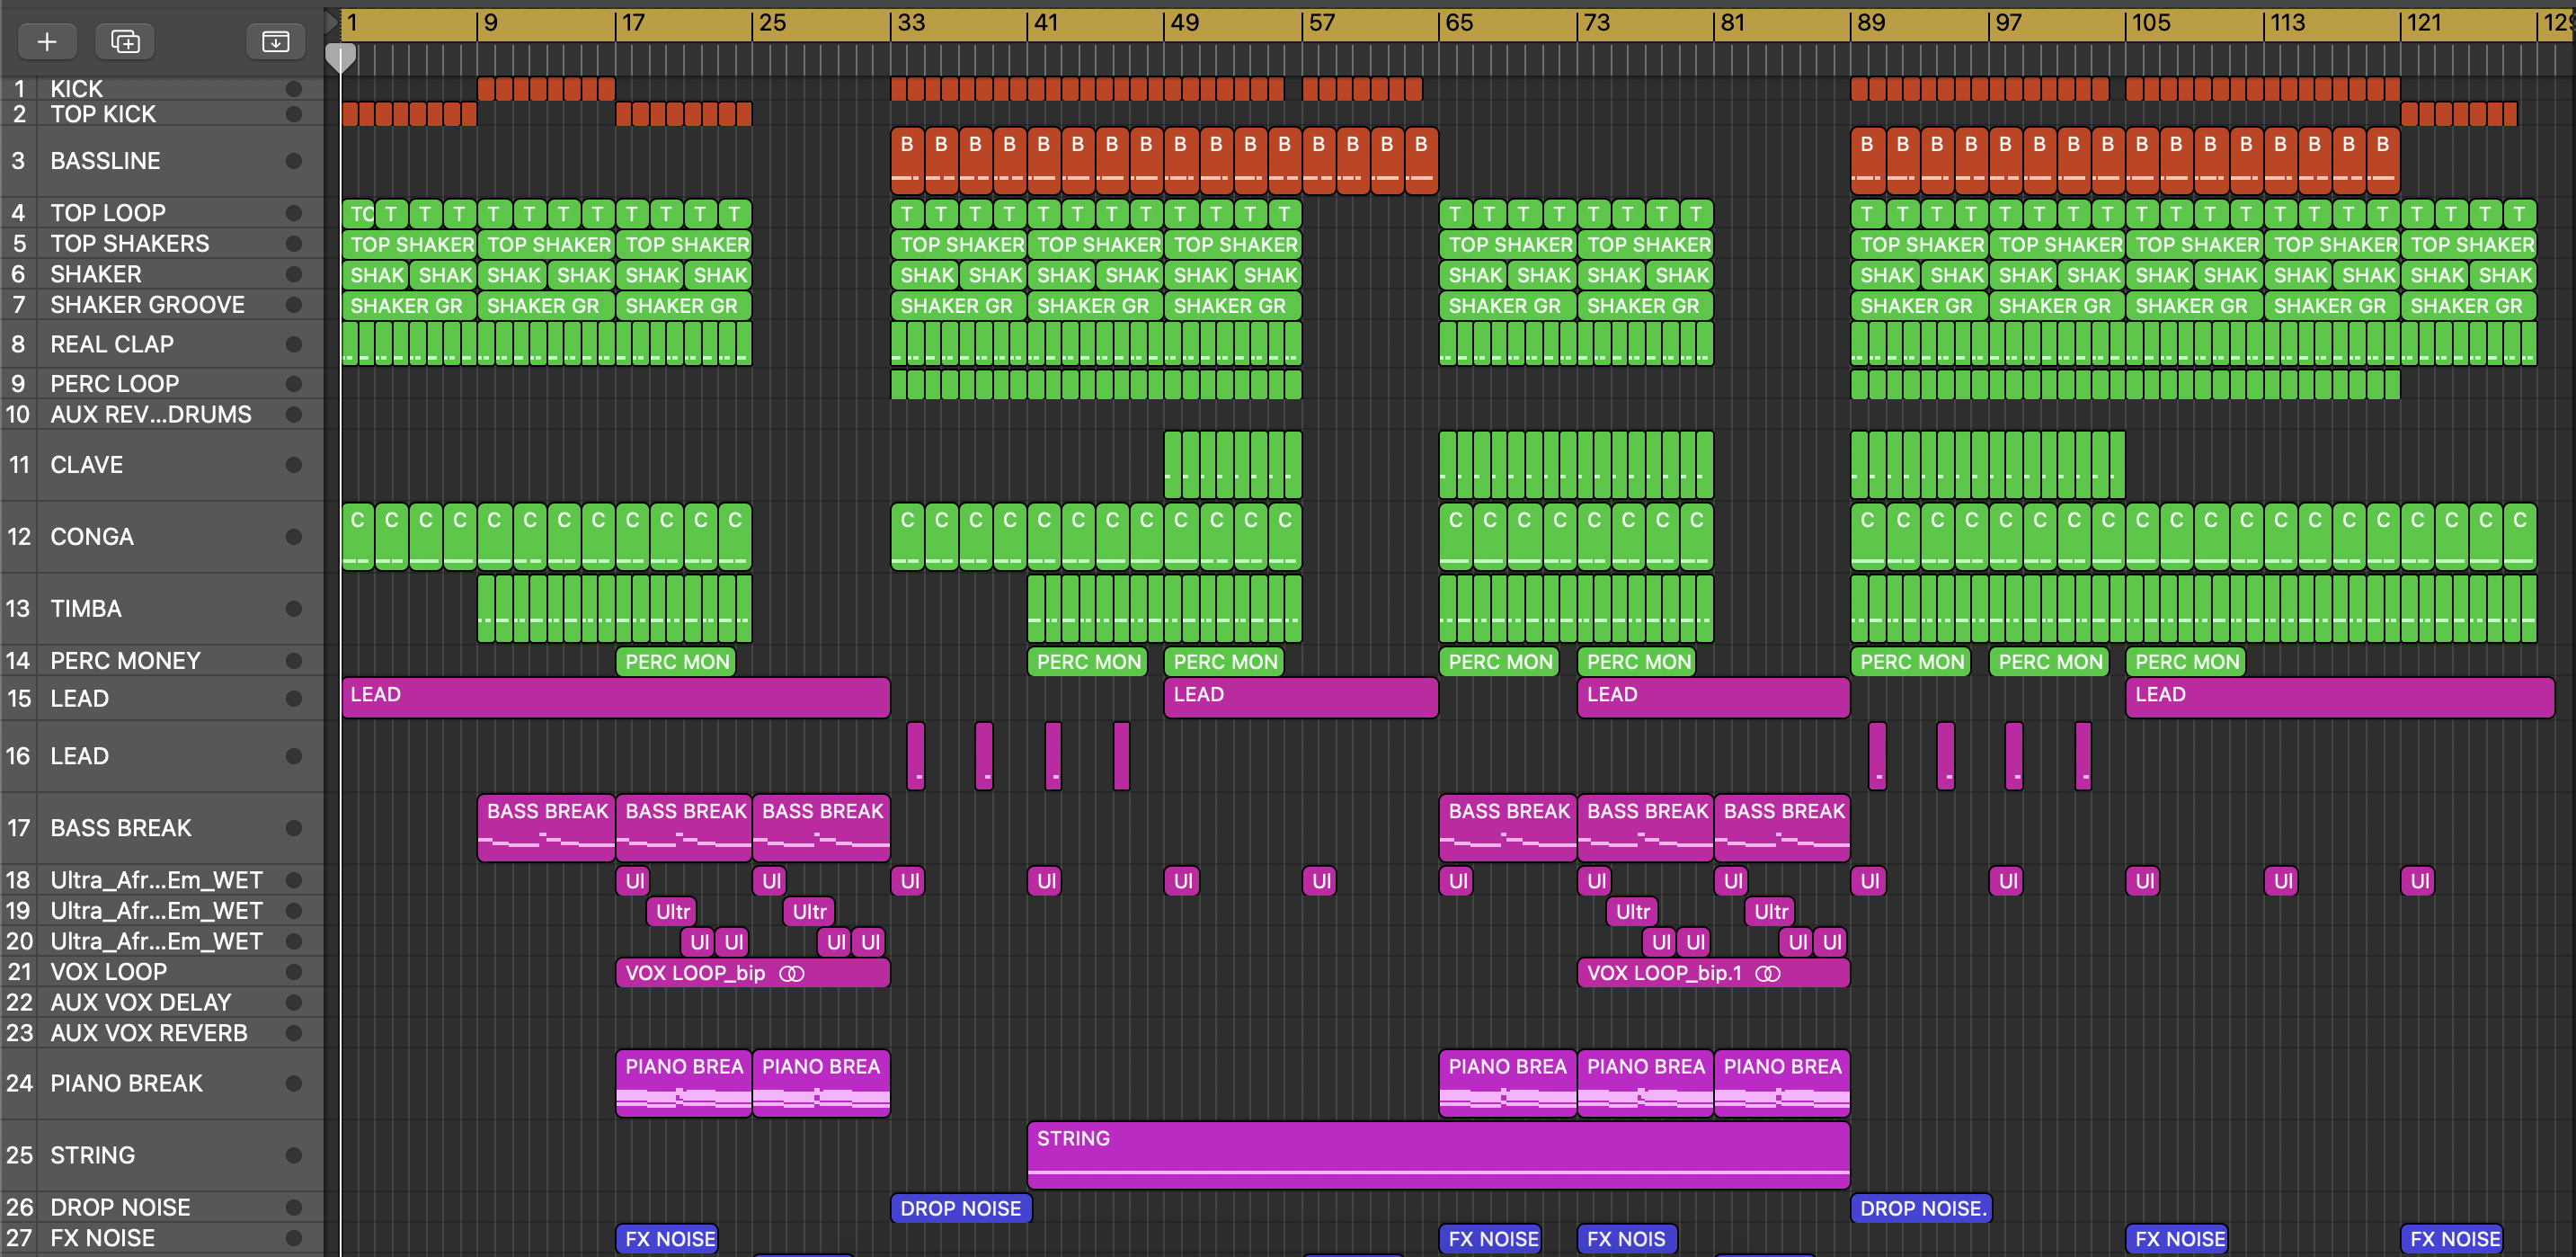Click bar 89 on the ruler
The width and height of the screenshot is (2576, 1257).
[x=1871, y=23]
